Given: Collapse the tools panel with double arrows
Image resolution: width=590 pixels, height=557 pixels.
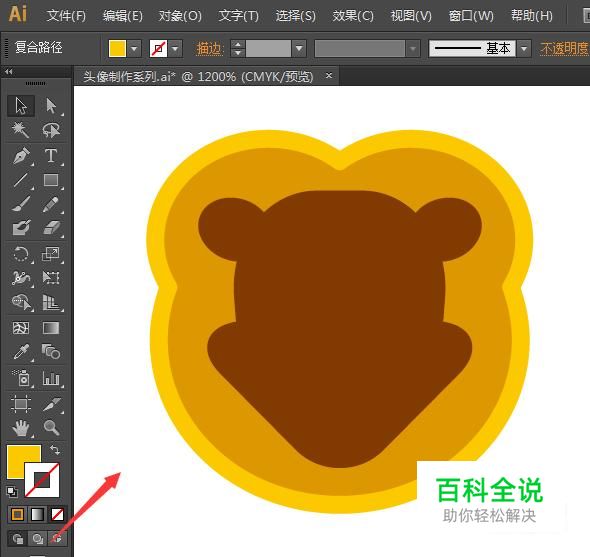Looking at the screenshot, I should pos(9,72).
